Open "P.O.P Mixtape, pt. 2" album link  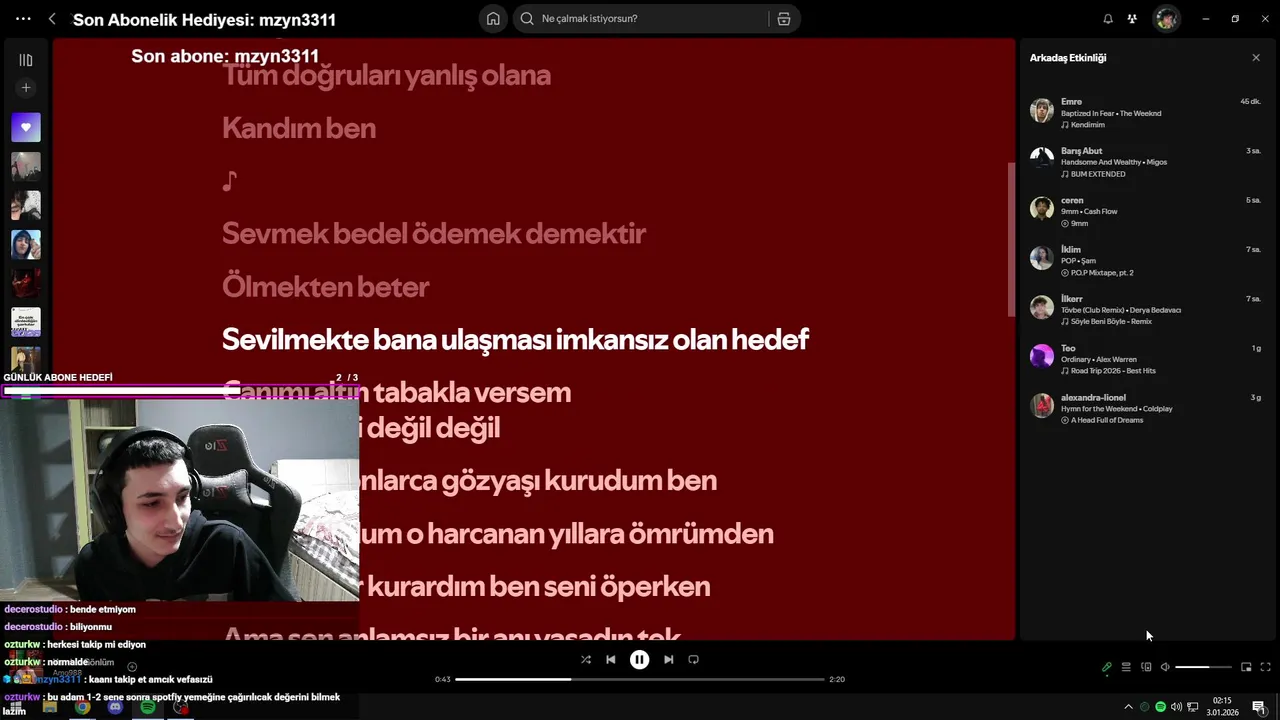pyautogui.click(x=1101, y=273)
